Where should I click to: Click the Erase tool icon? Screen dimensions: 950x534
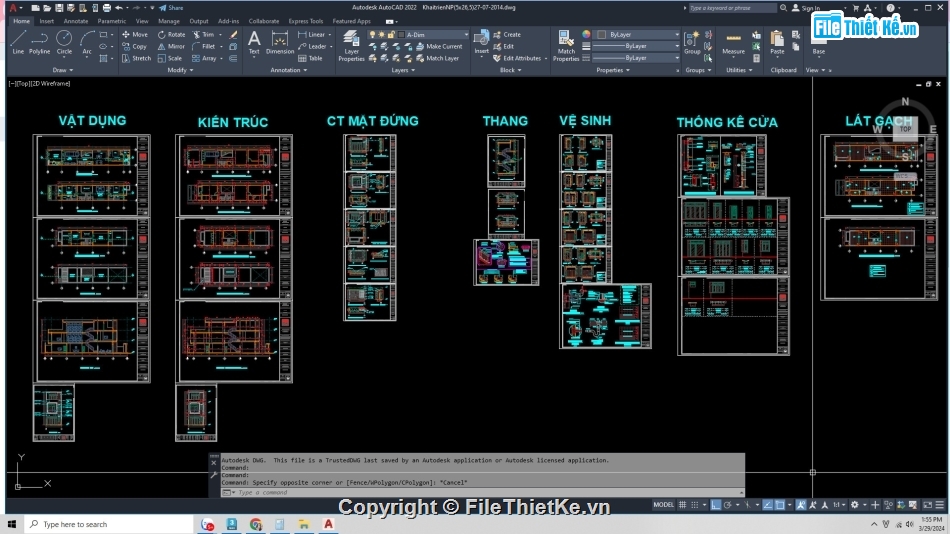tap(233, 35)
